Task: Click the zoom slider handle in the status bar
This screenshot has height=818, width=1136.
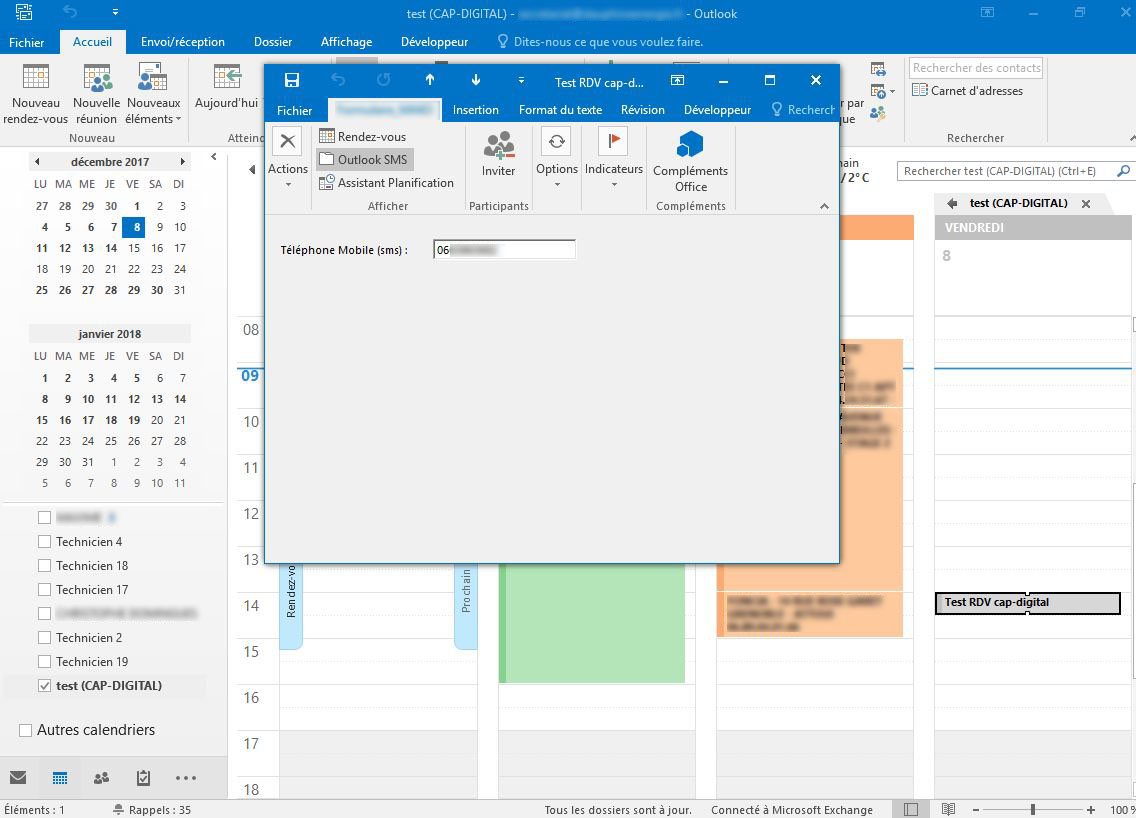Action: [x=1032, y=809]
